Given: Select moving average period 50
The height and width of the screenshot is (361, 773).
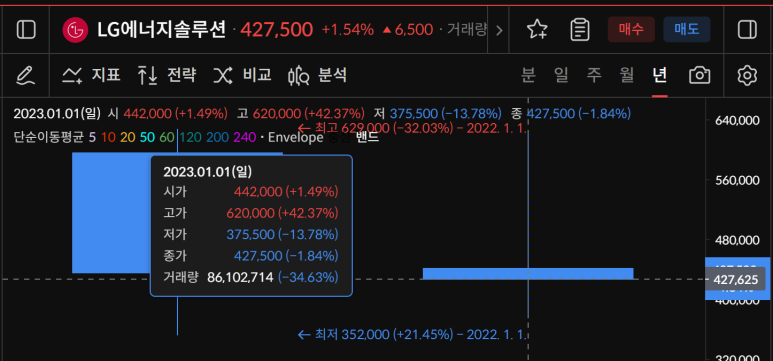Looking at the screenshot, I should pos(147,137).
